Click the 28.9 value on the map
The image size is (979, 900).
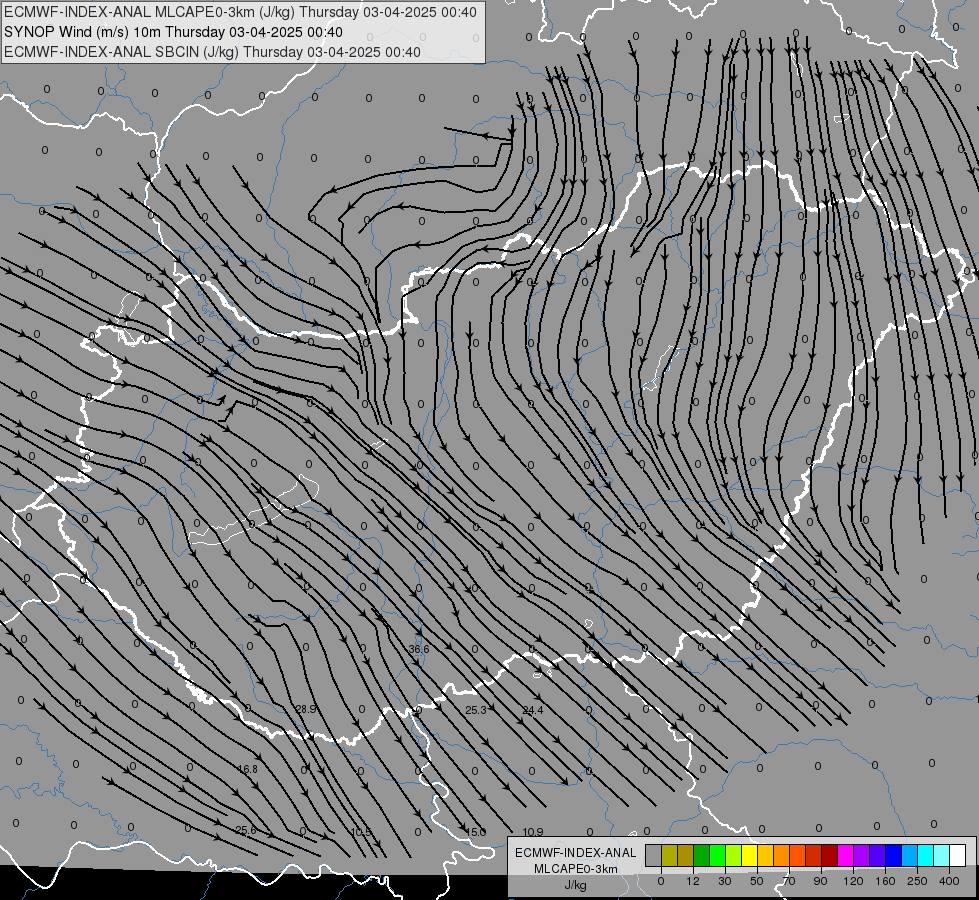point(306,710)
